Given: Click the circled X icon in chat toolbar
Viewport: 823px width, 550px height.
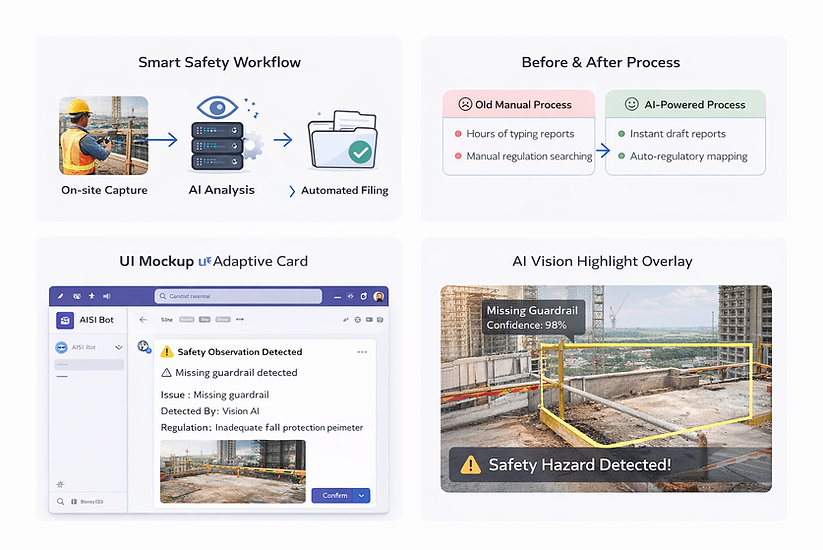Looking at the screenshot, I should pyautogui.click(x=357, y=319).
